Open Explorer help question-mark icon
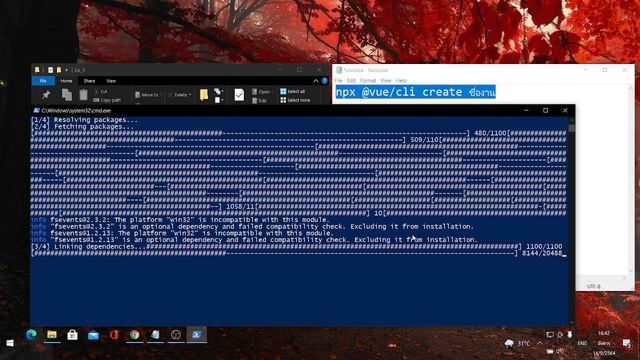This screenshot has height=360, width=640. tap(324, 81)
